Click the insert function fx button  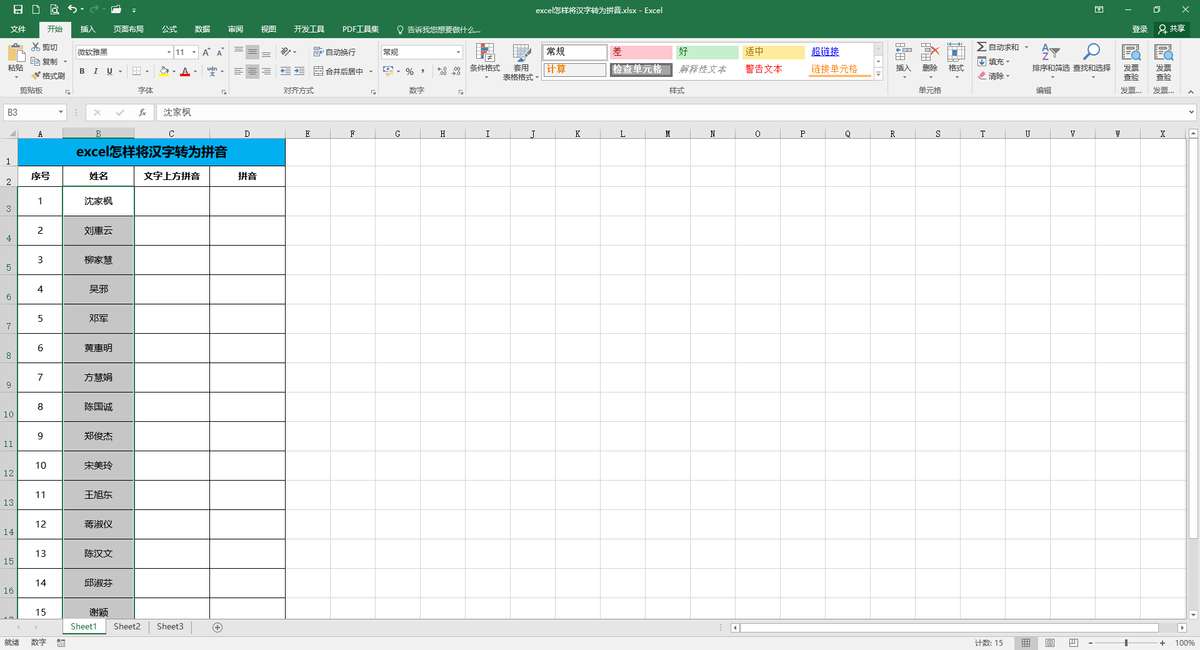(x=143, y=113)
